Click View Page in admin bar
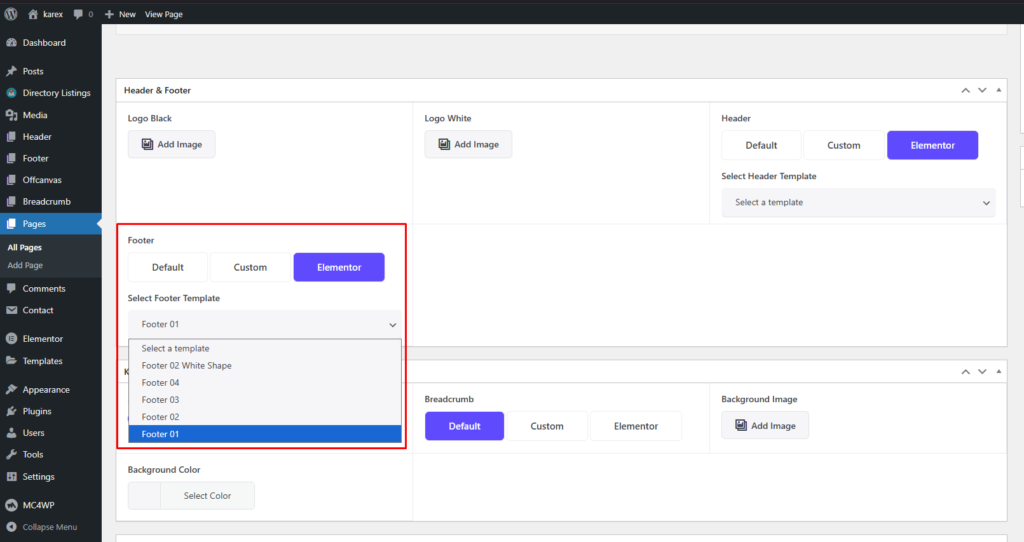The height and width of the screenshot is (542, 1024). click(164, 14)
